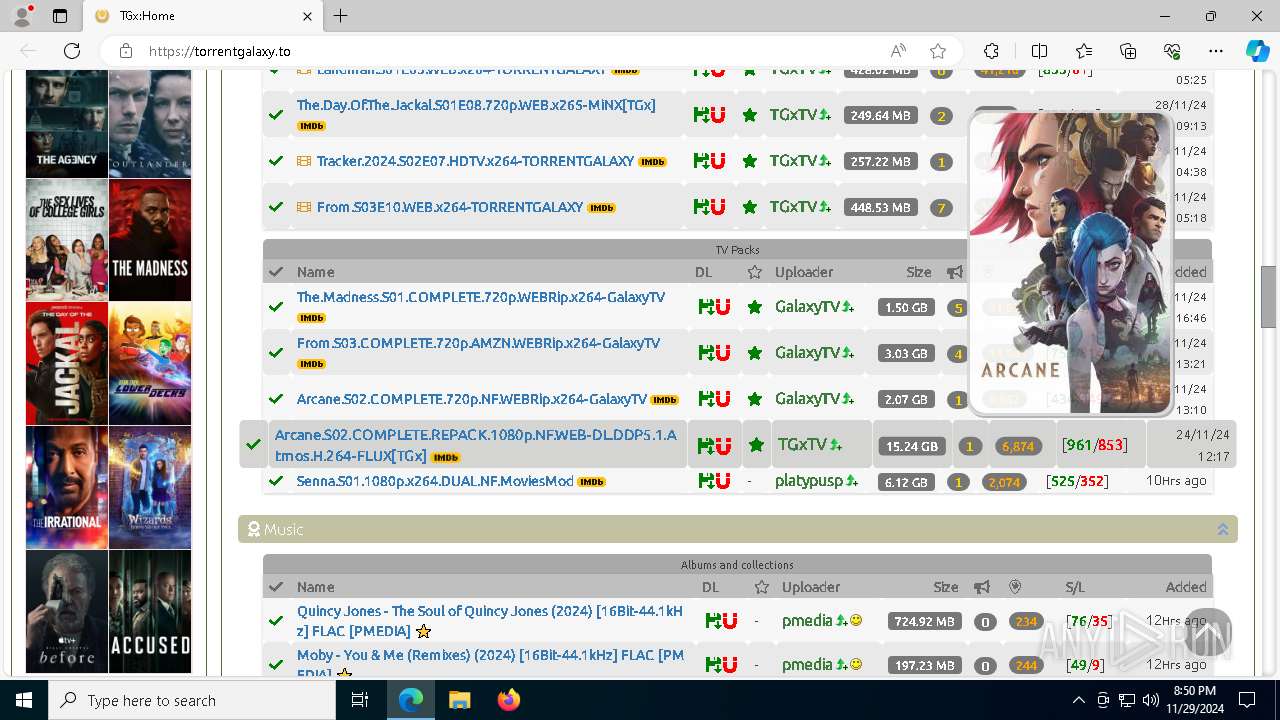Open pmedia uploader link for Moby album
The image size is (1280, 720).
point(807,665)
